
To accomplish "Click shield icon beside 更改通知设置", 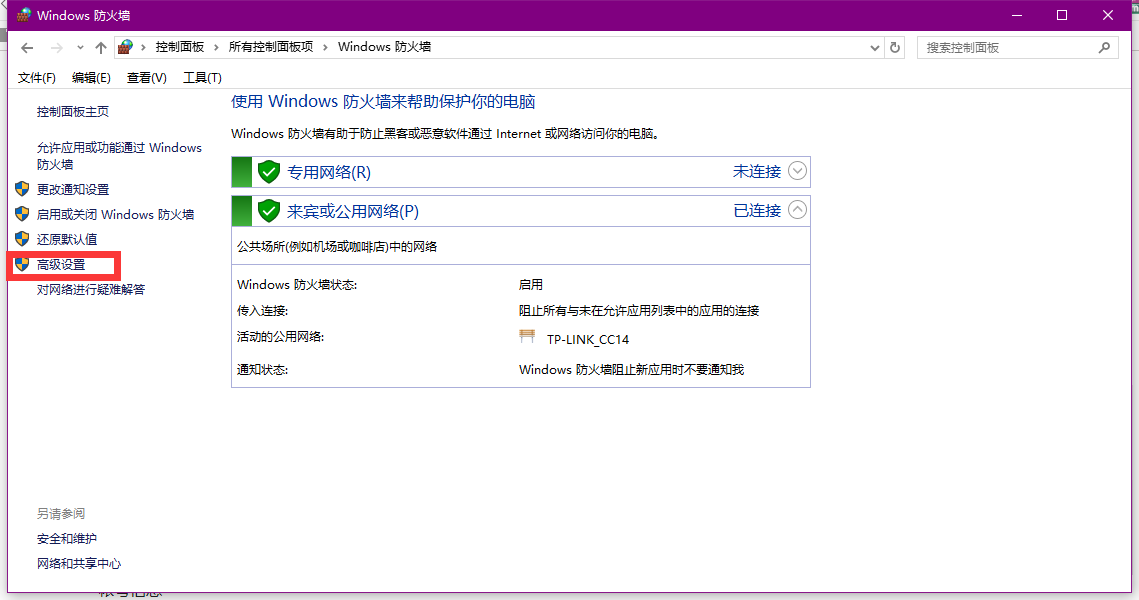I will tap(22, 189).
